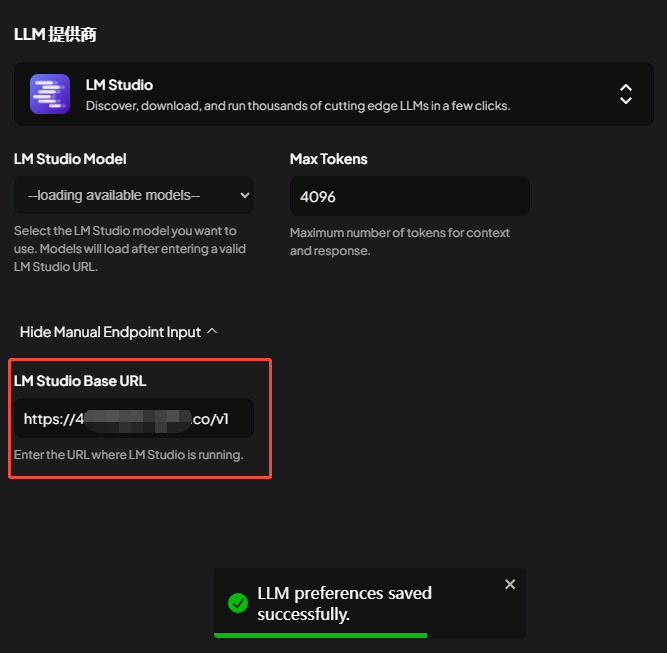Click the LM Studio logo icon
Screen dimensions: 667x653
pyautogui.click(x=50, y=94)
